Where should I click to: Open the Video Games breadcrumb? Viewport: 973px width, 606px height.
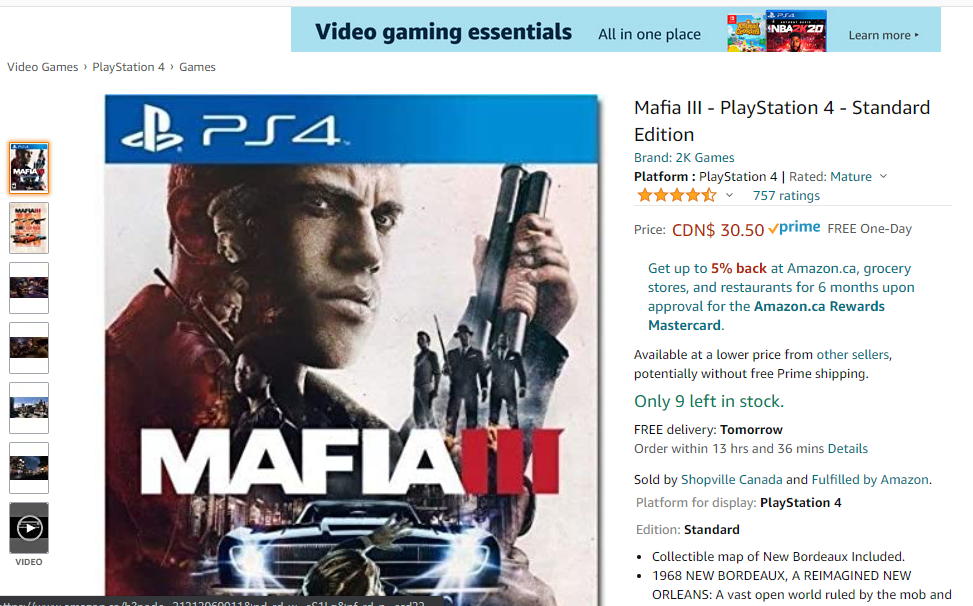coord(42,66)
